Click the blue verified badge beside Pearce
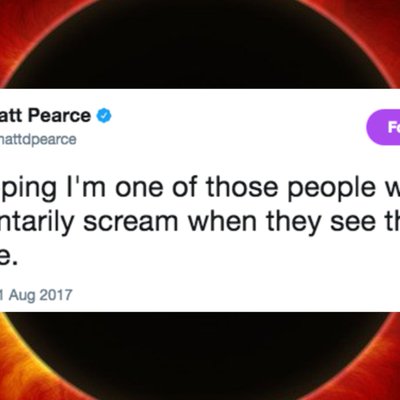 104,116
